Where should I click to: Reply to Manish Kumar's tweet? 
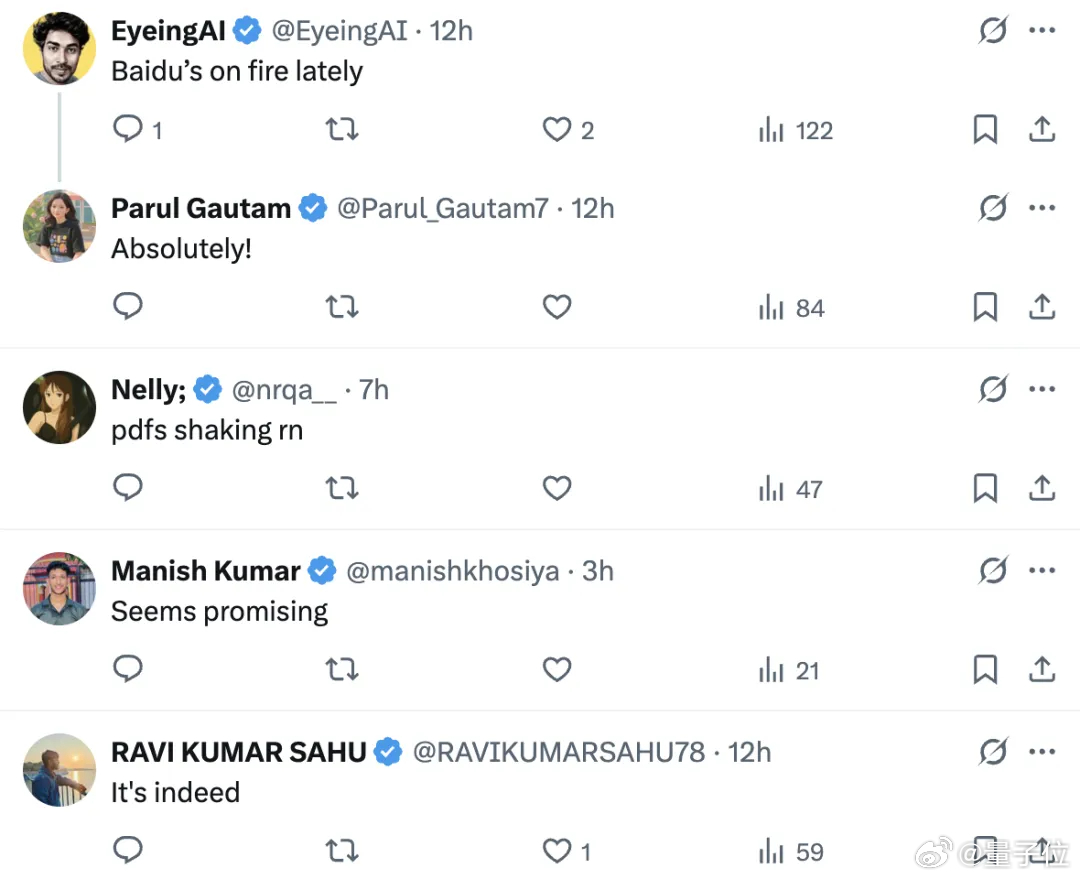click(x=128, y=669)
